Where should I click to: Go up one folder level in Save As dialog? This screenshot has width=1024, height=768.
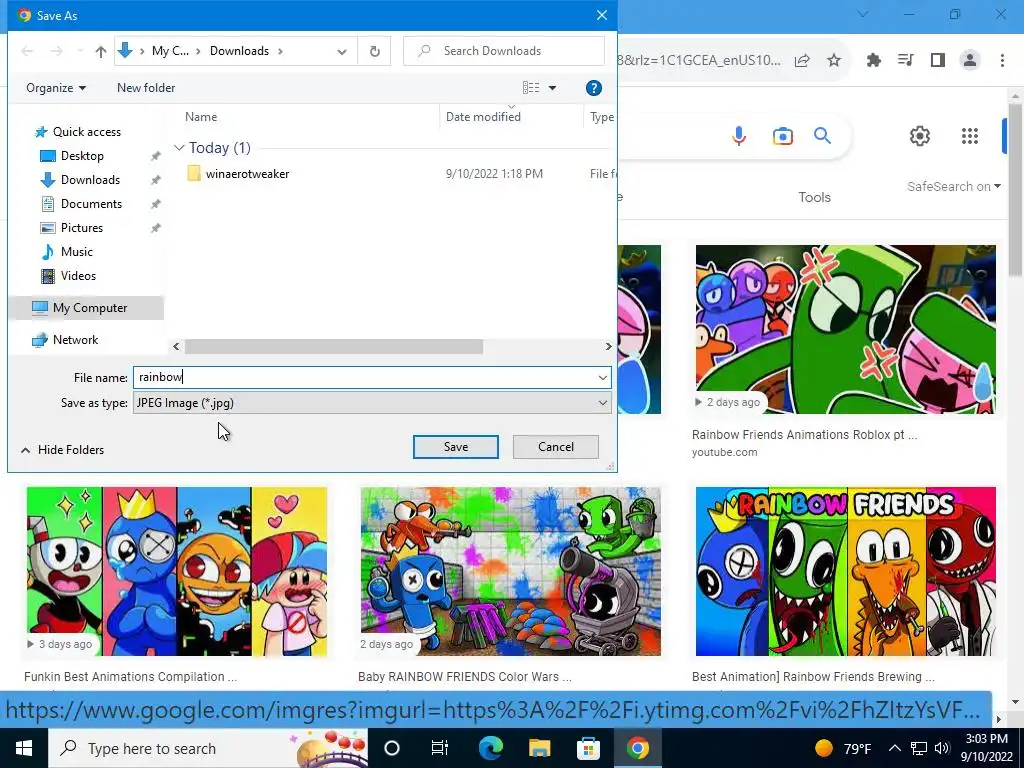coord(101,51)
